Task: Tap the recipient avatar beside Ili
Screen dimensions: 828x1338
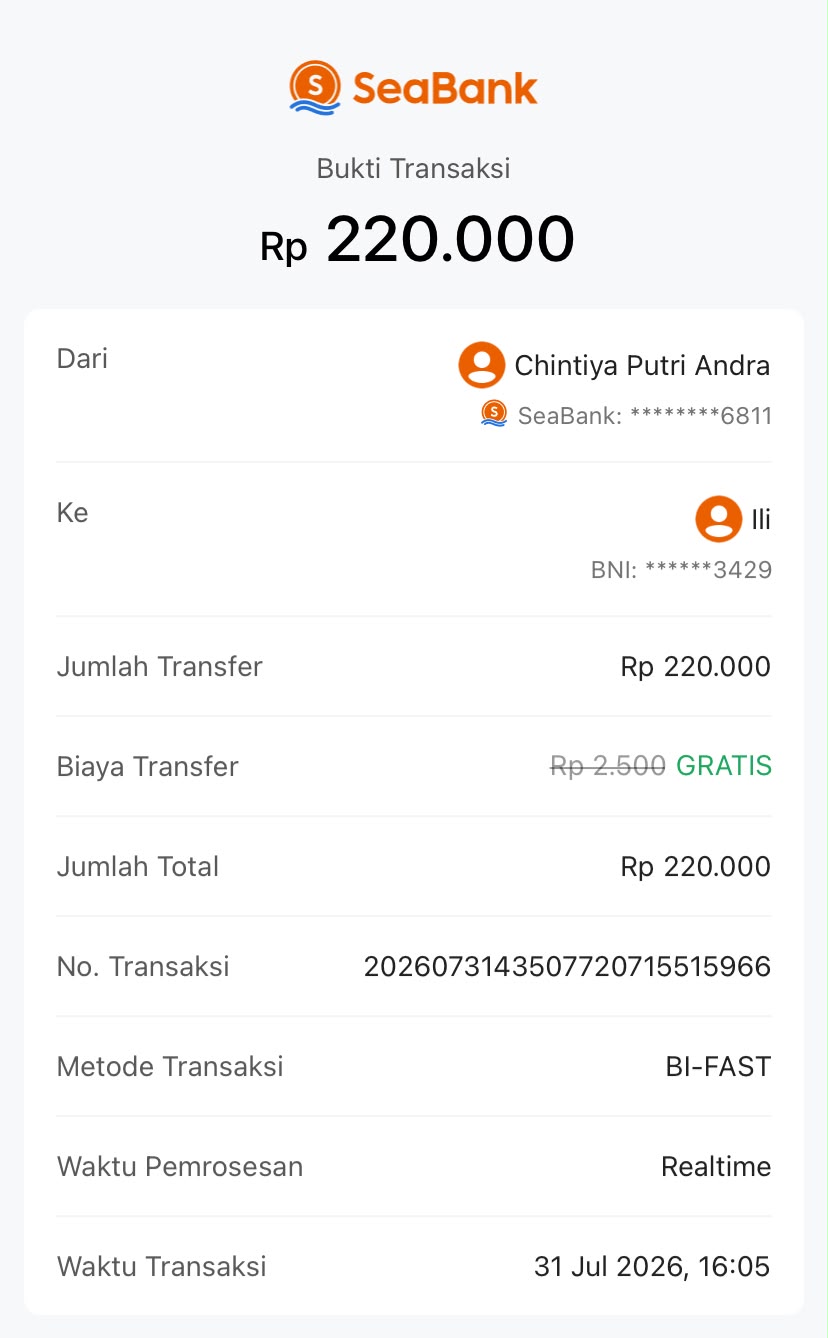Action: (719, 519)
